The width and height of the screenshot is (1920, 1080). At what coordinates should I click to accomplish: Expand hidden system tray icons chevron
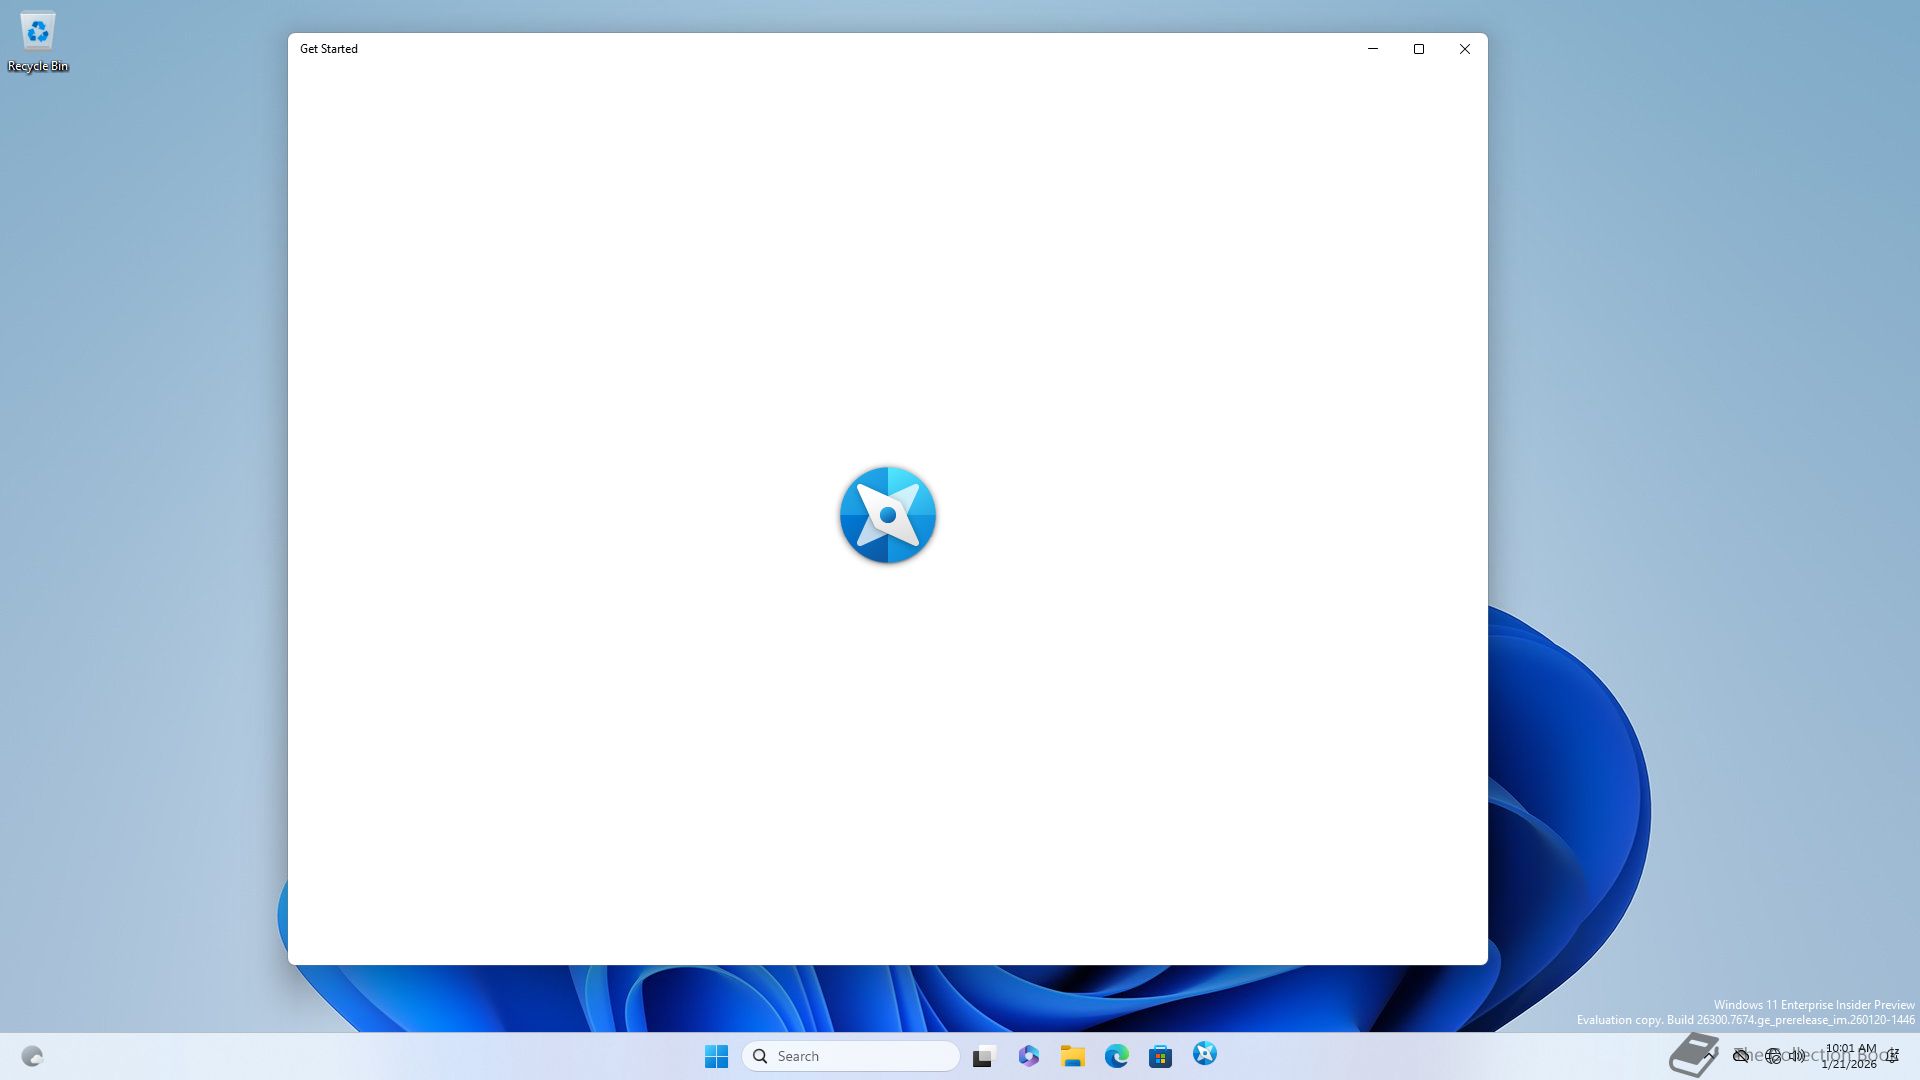click(x=1709, y=1055)
